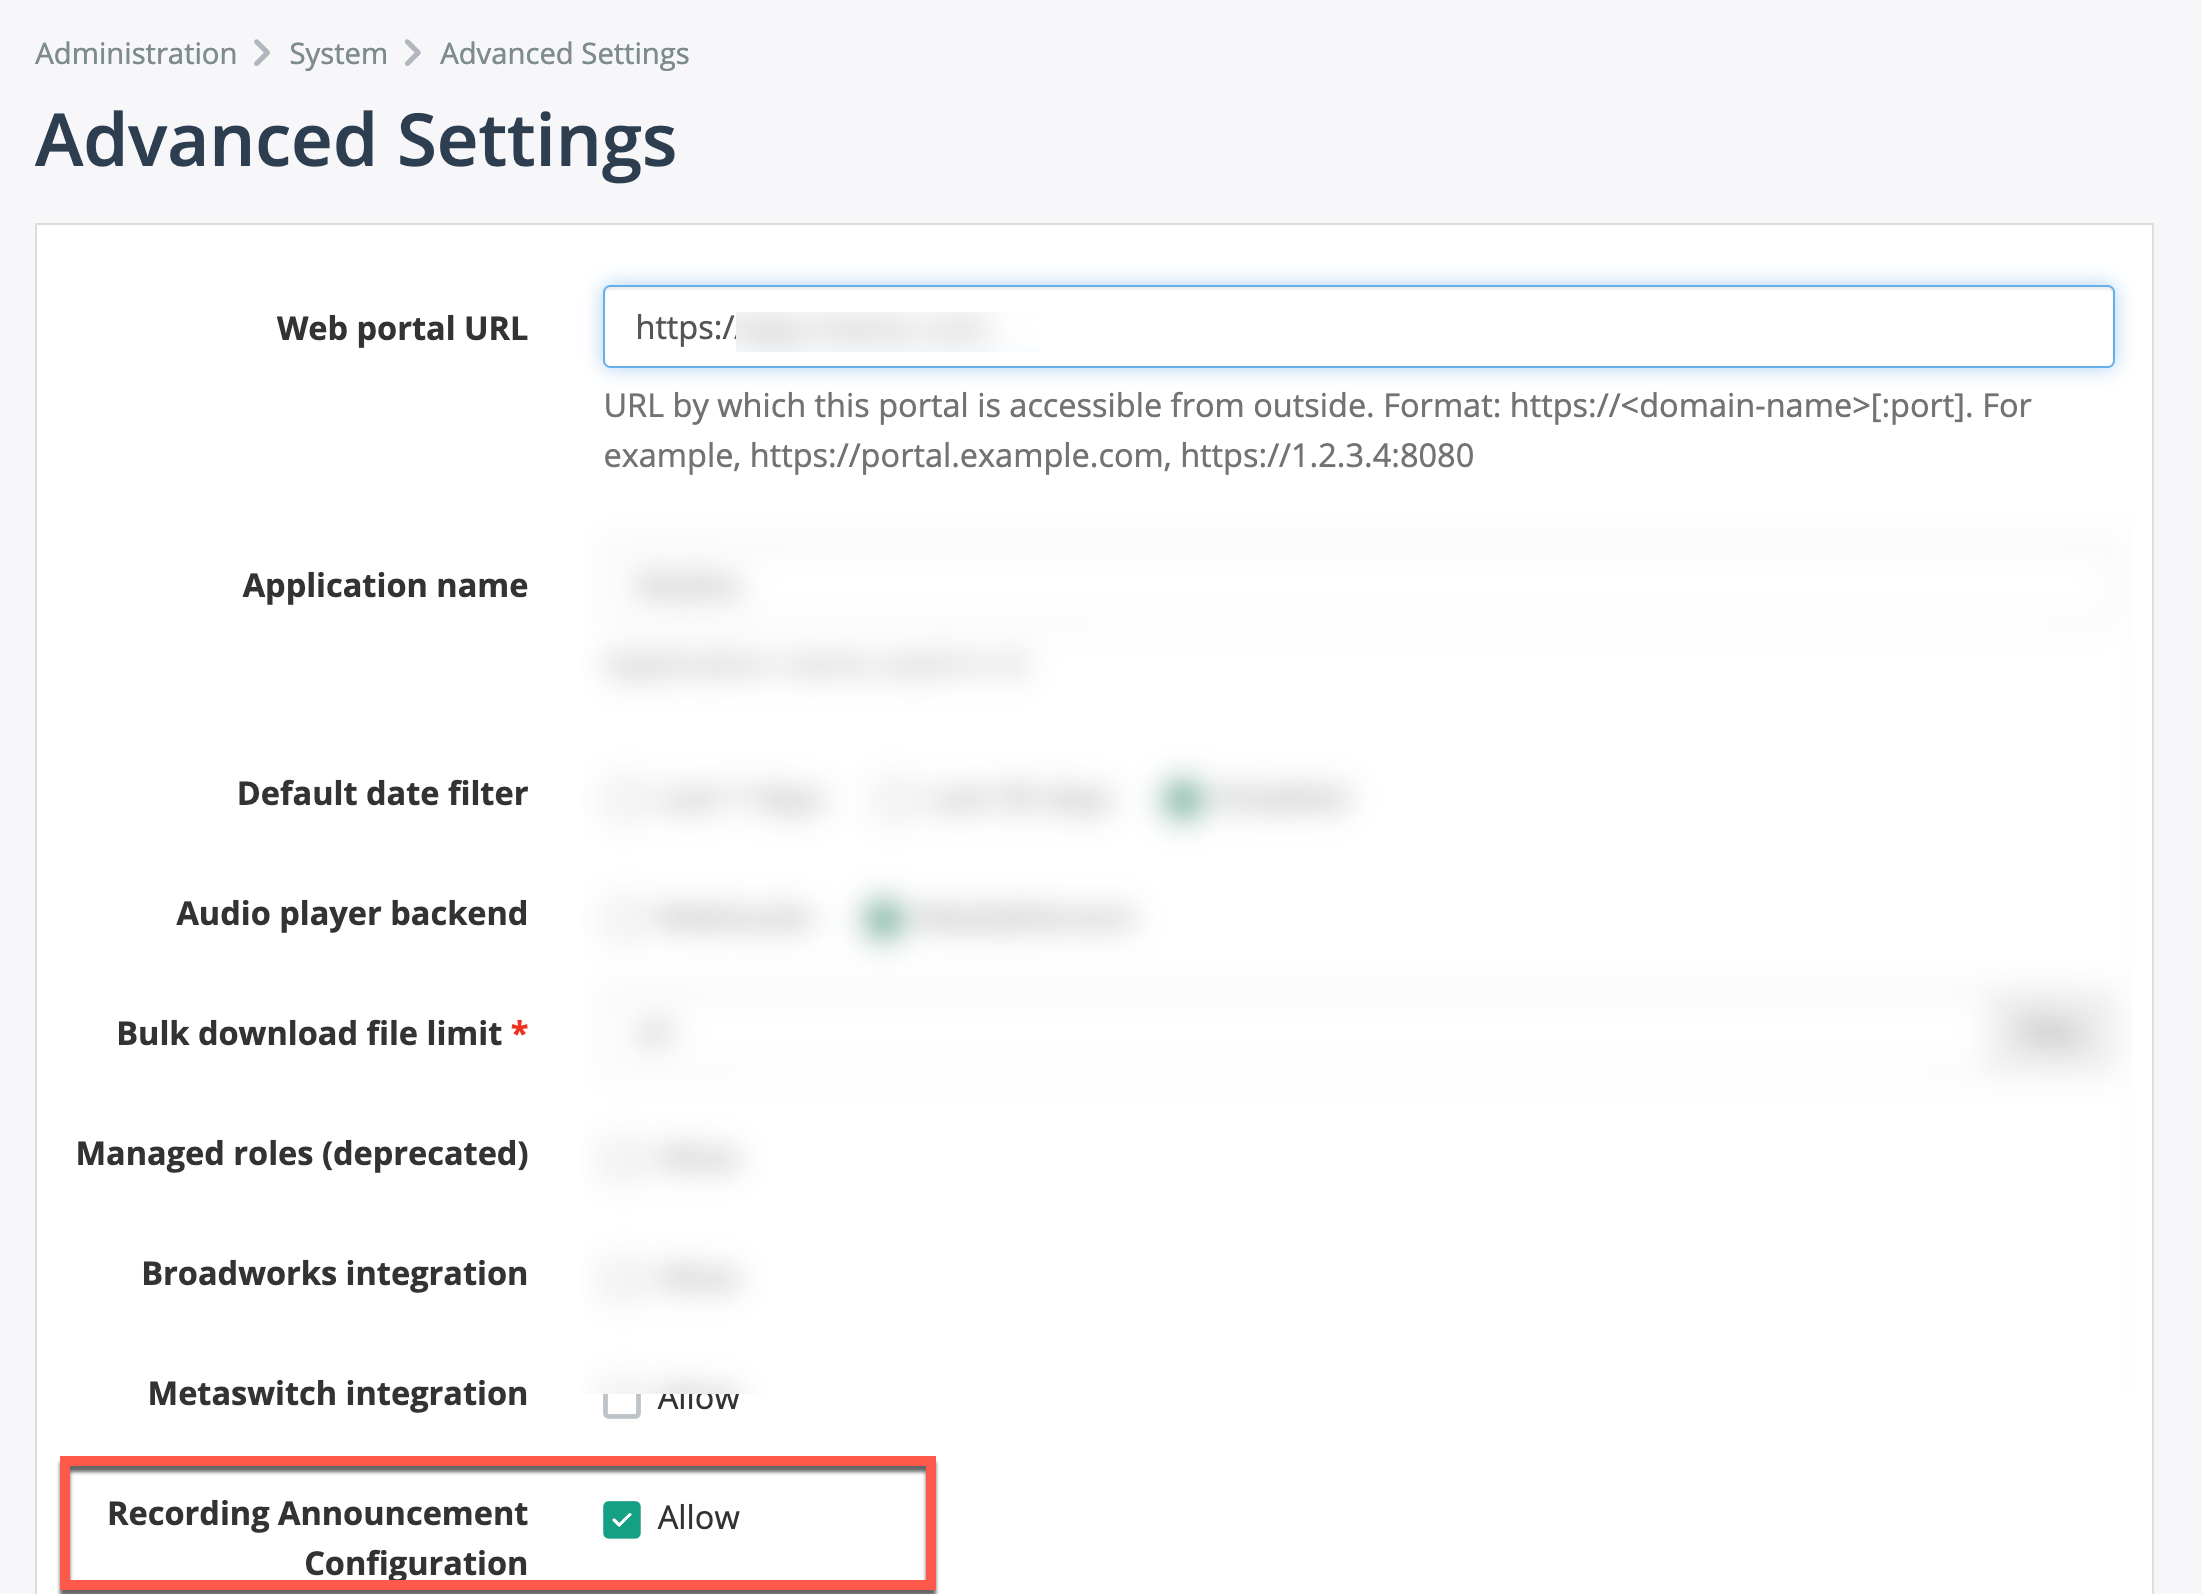This screenshot has height=1594, width=2202.
Task: Toggle the Broadworks integration checkbox
Action: 624,1277
